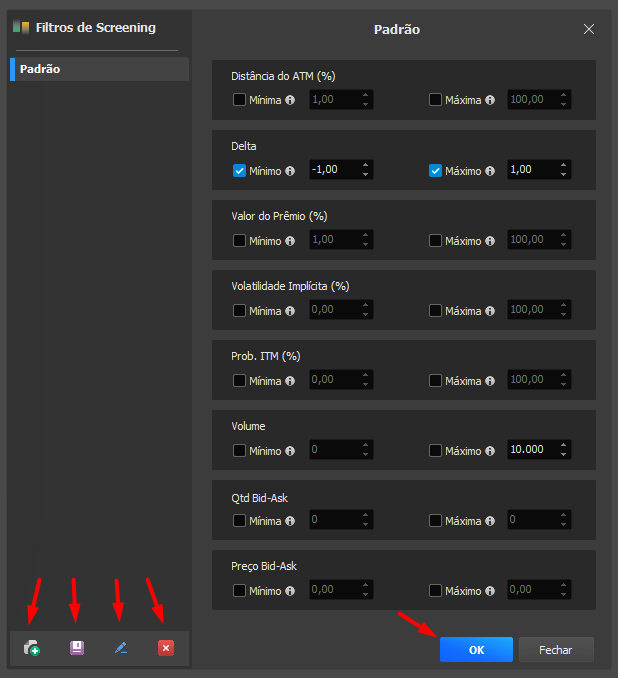The image size is (618, 678).
Task: Click info icon for Valor do Prêmio Mínimo
Action: click(290, 241)
